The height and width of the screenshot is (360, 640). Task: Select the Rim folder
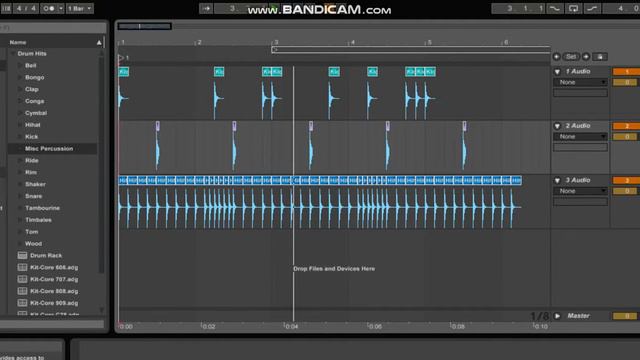31,172
